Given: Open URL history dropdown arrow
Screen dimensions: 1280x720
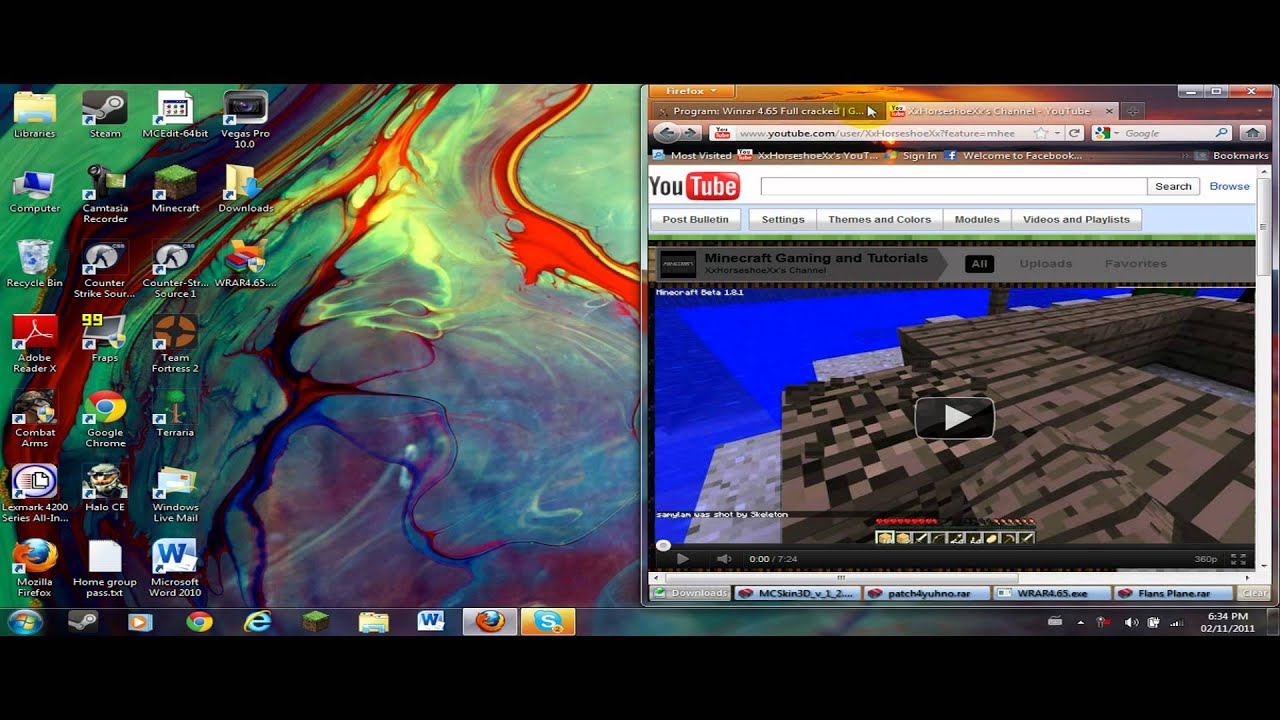Looking at the screenshot, I should (x=1057, y=133).
